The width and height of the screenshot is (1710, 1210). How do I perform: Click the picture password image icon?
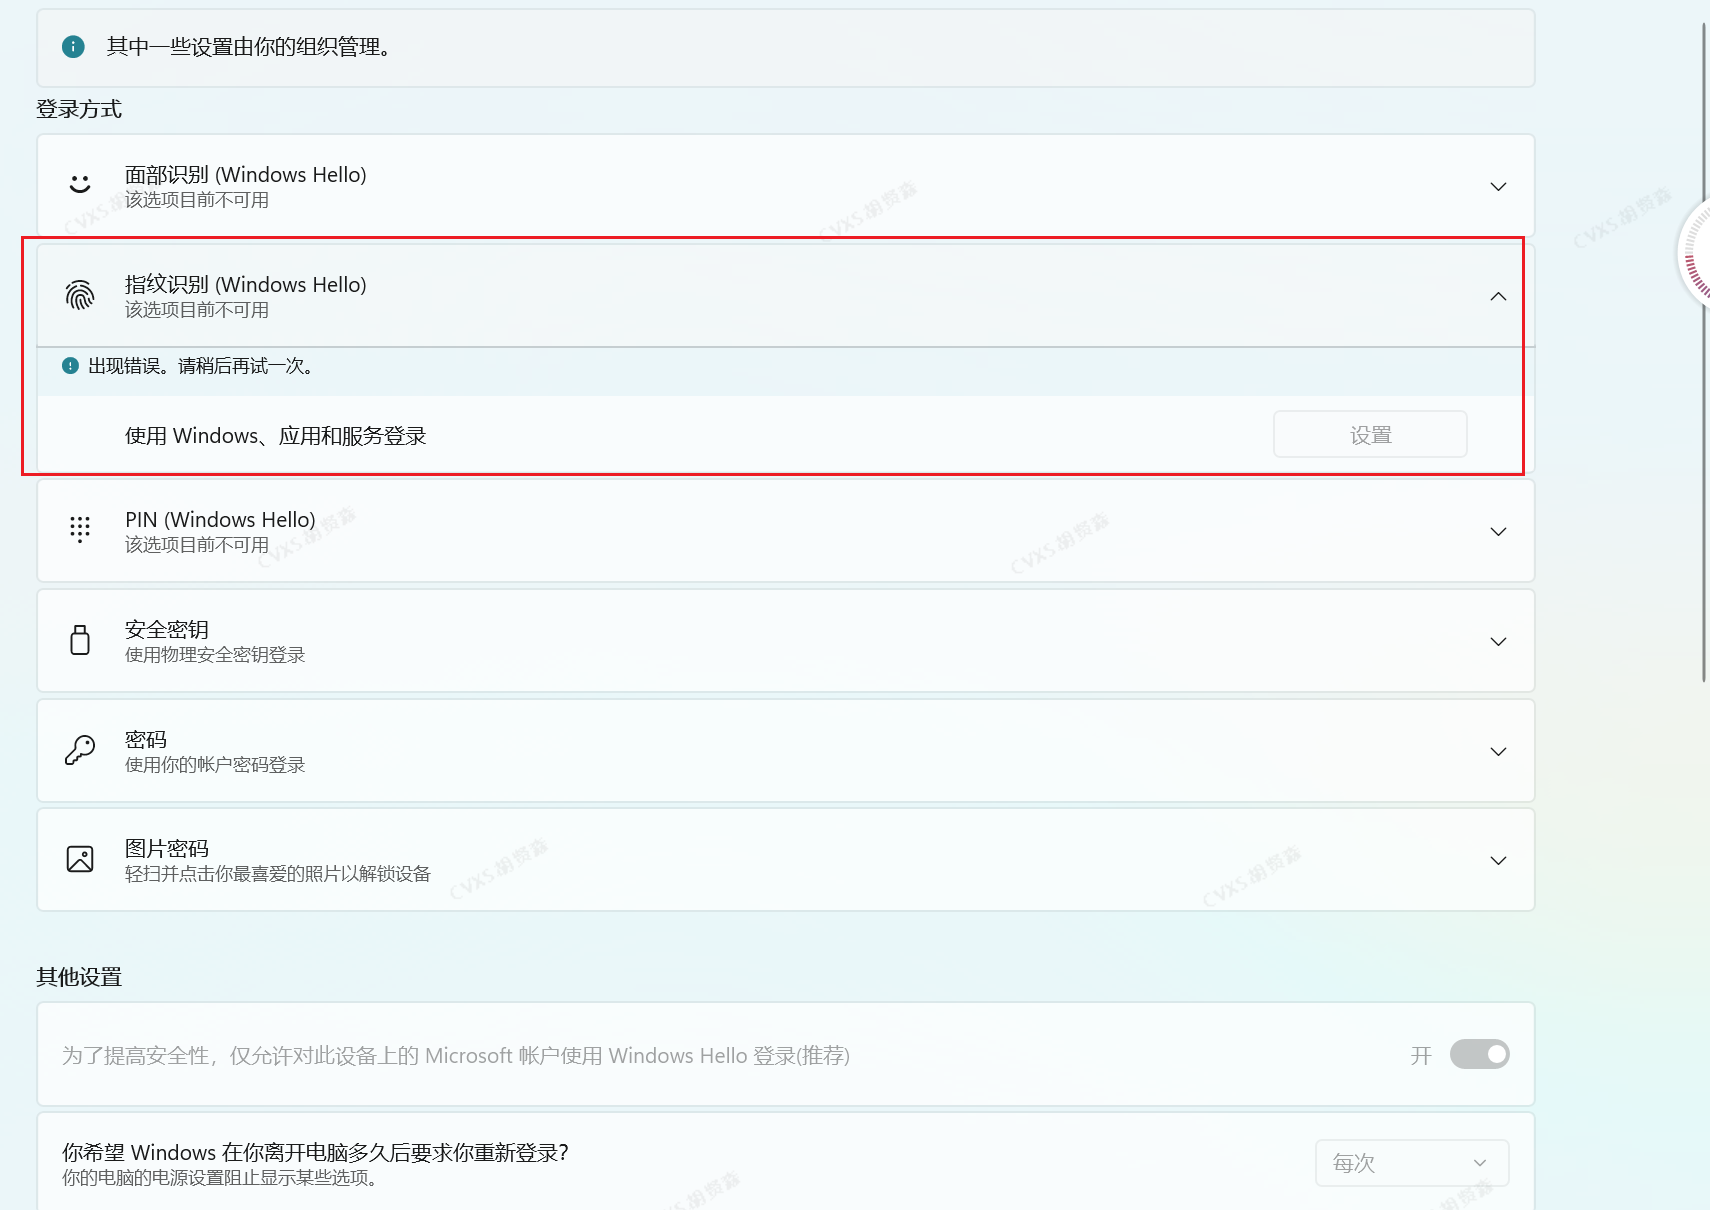click(x=80, y=859)
